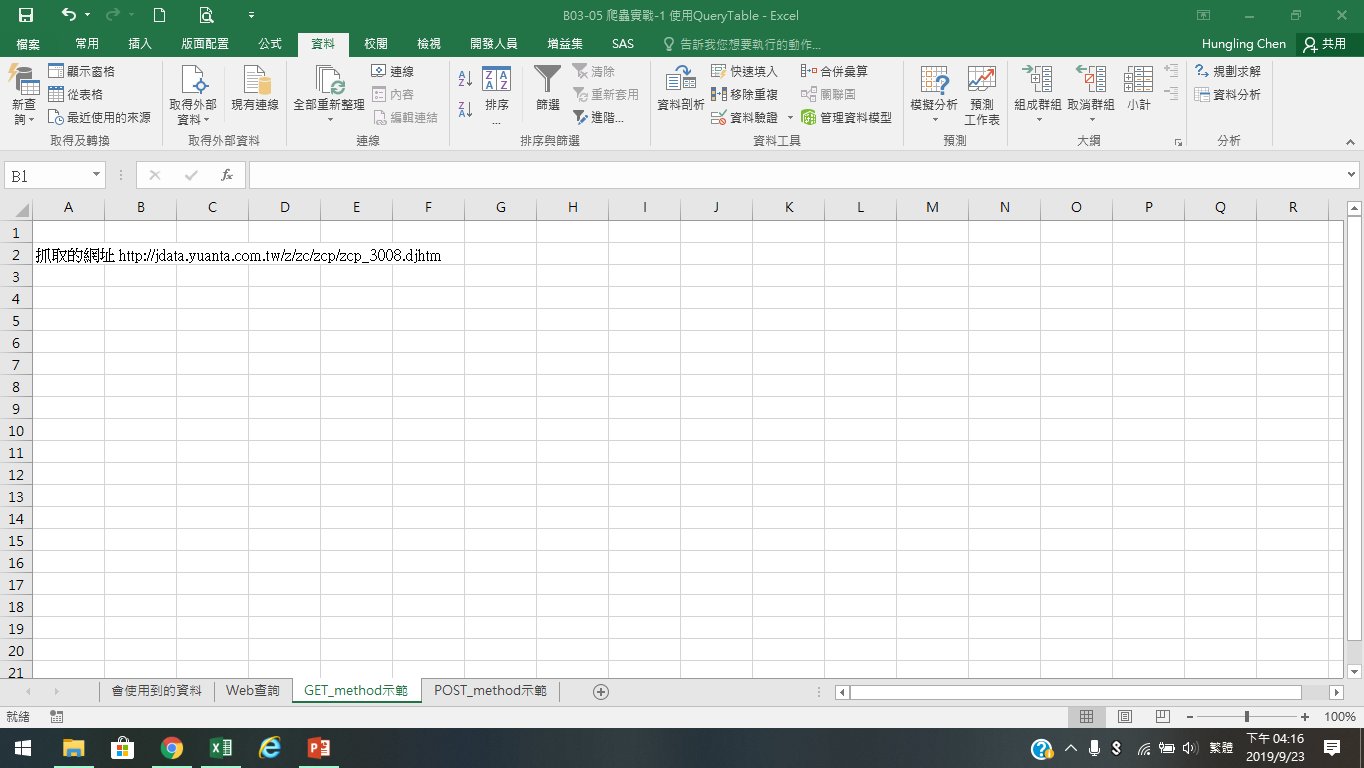
Task: Click the 共用 (Share) button
Action: pos(1325,44)
